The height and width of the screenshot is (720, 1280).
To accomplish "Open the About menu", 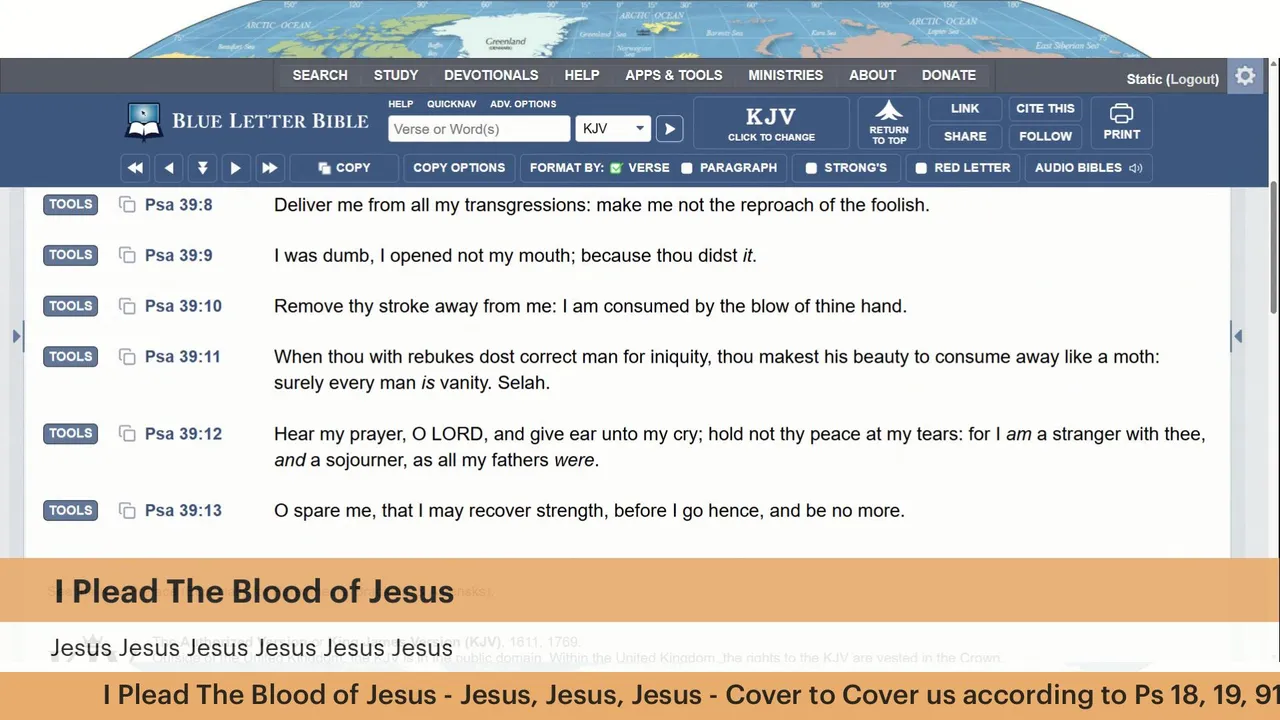I will point(873,75).
